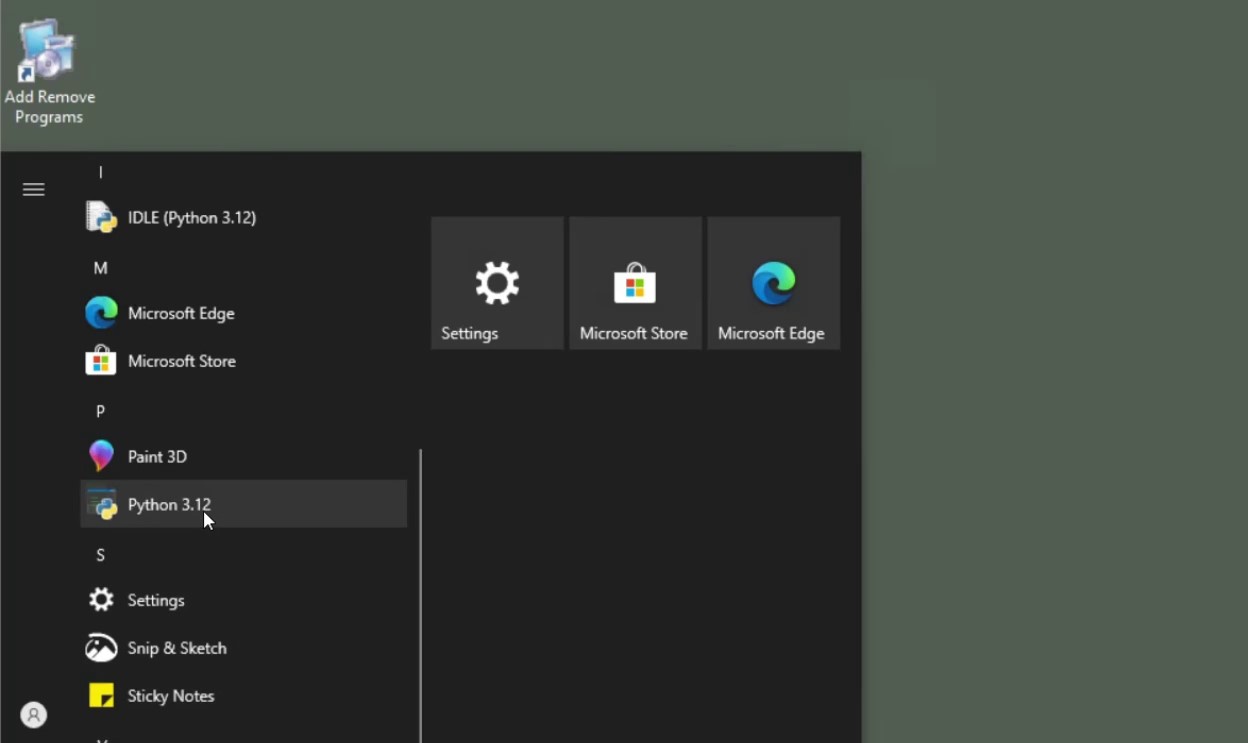Open Settings from the app list
This screenshot has height=743, width=1248.
(156, 600)
